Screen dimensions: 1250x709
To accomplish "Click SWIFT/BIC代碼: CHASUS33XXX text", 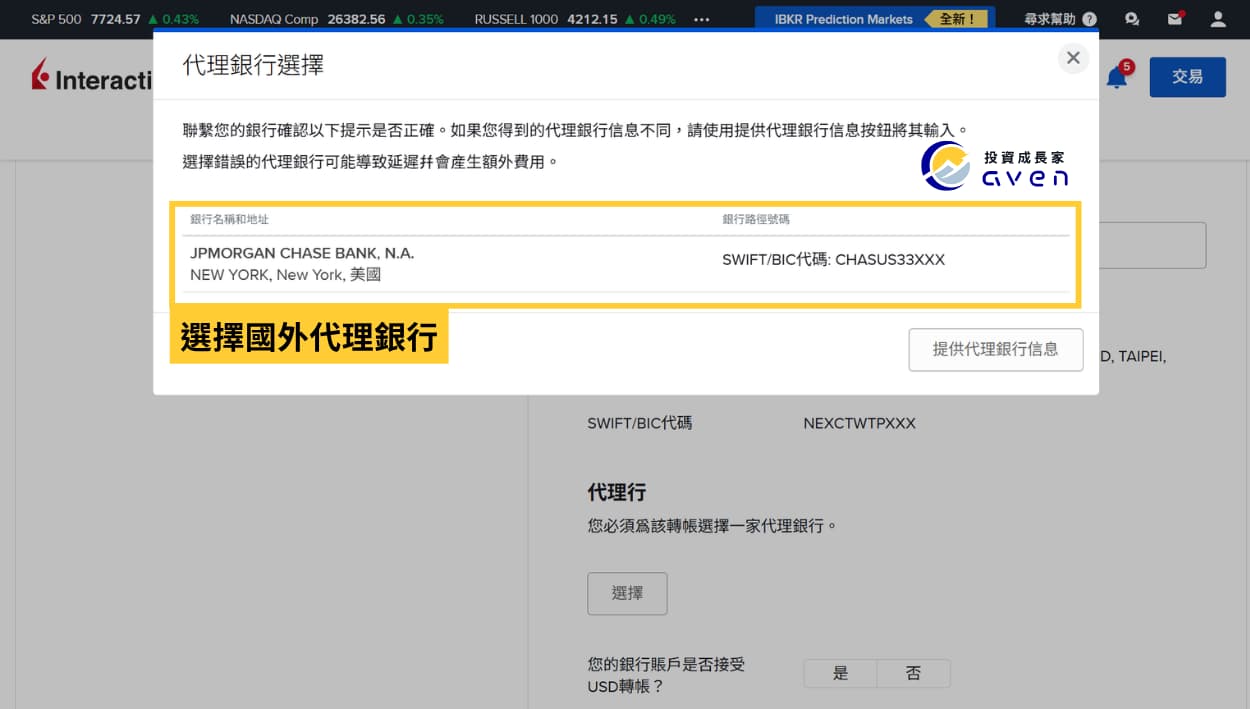I will point(833,260).
